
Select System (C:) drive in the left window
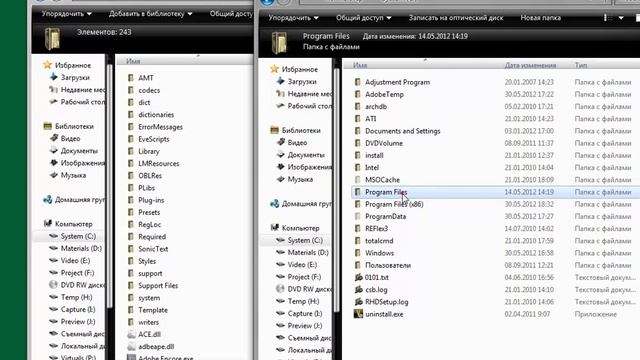coord(78,236)
